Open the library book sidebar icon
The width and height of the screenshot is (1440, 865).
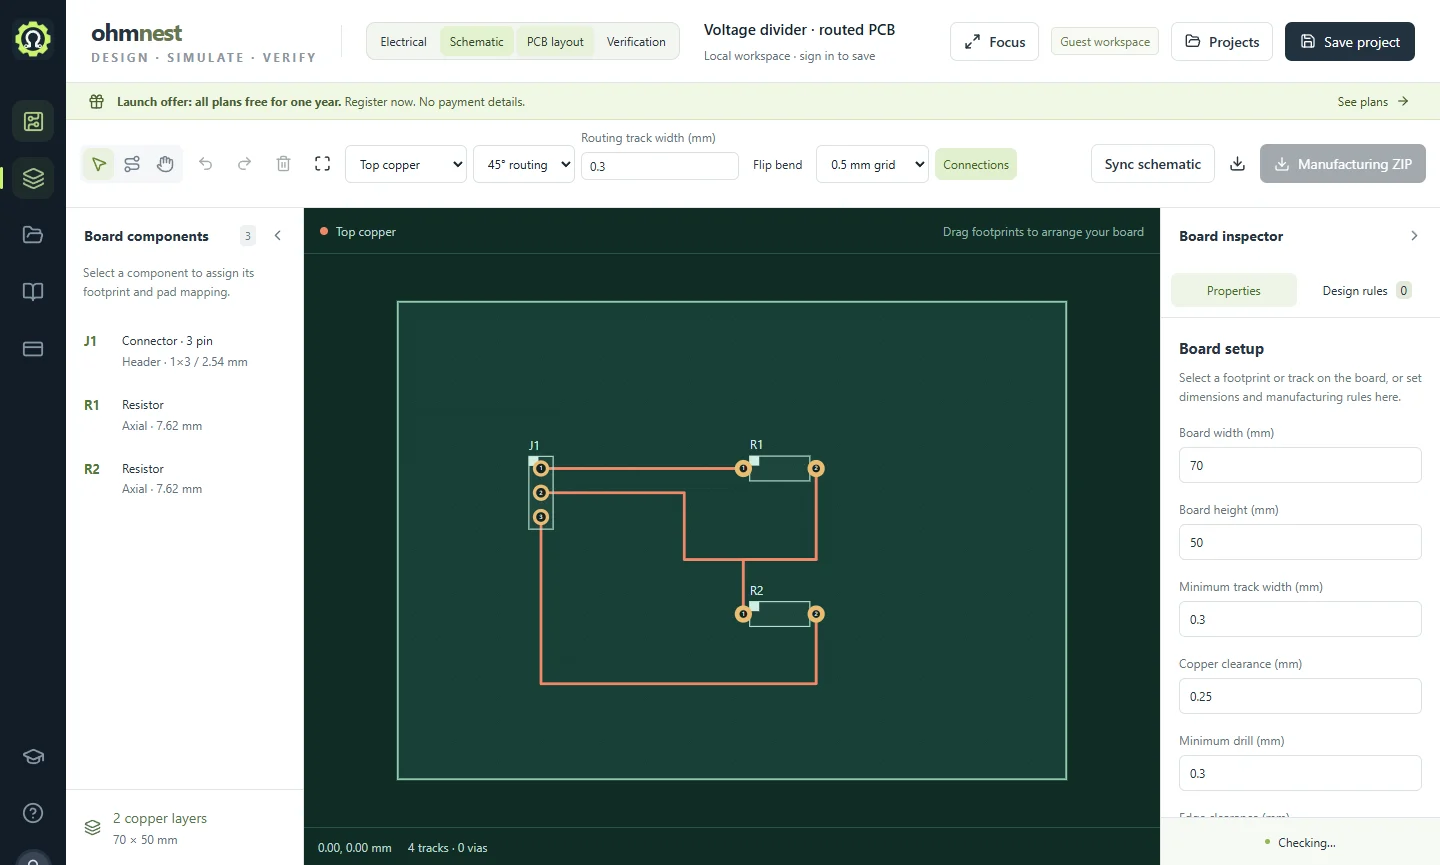click(x=33, y=292)
